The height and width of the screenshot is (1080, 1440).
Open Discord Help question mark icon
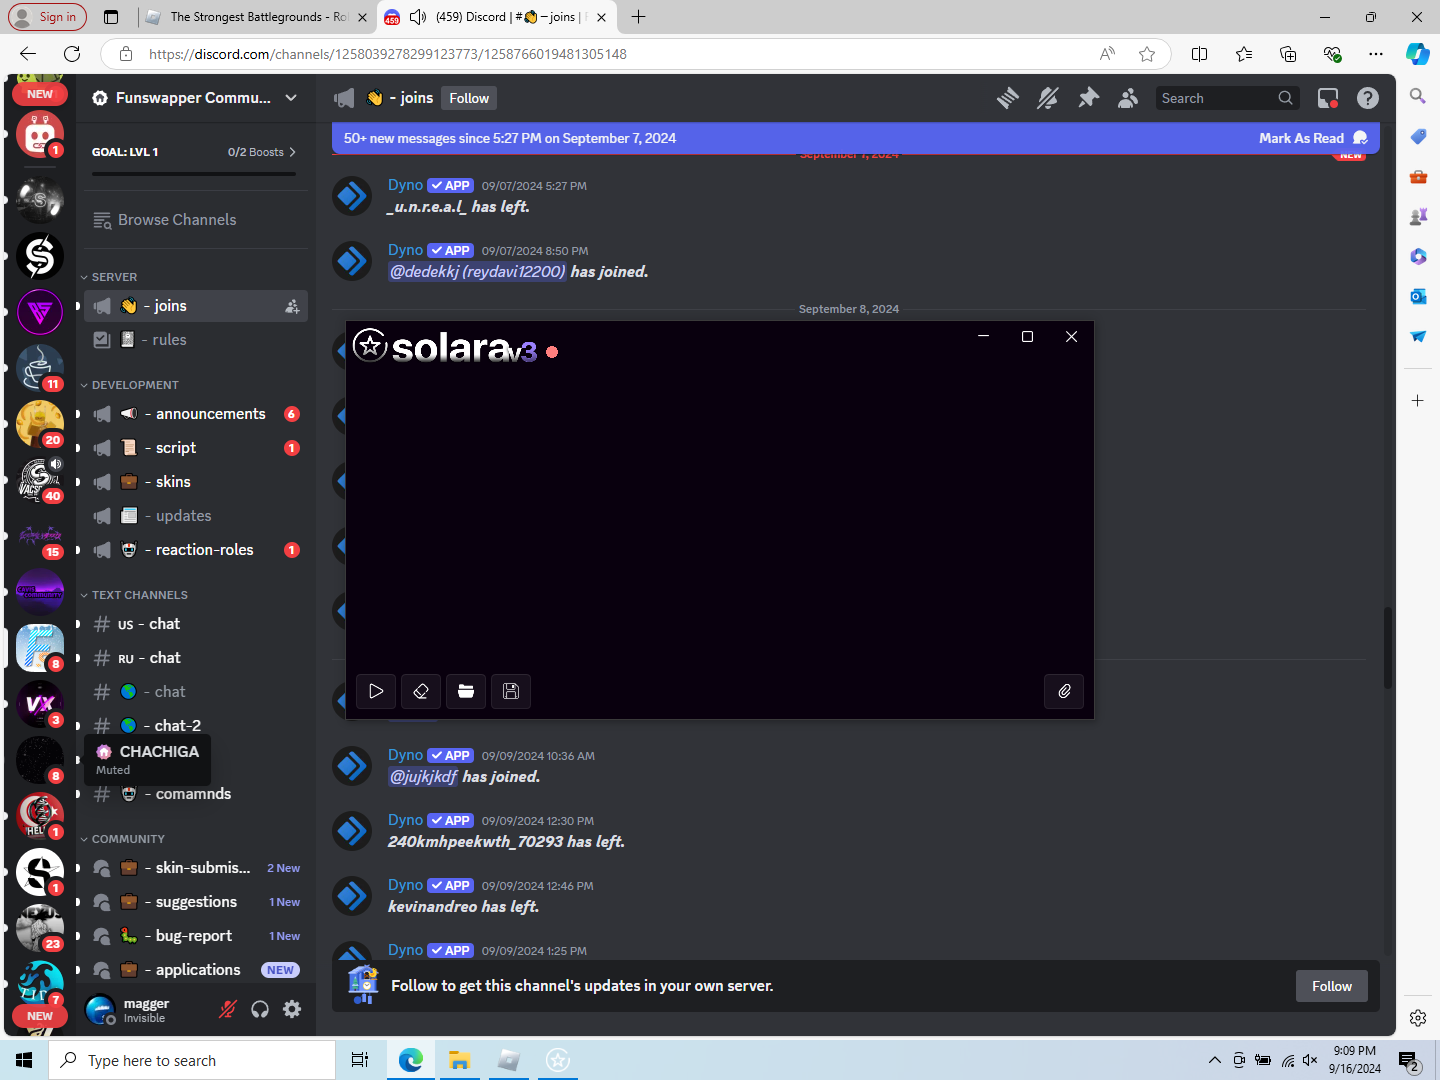pyautogui.click(x=1368, y=98)
